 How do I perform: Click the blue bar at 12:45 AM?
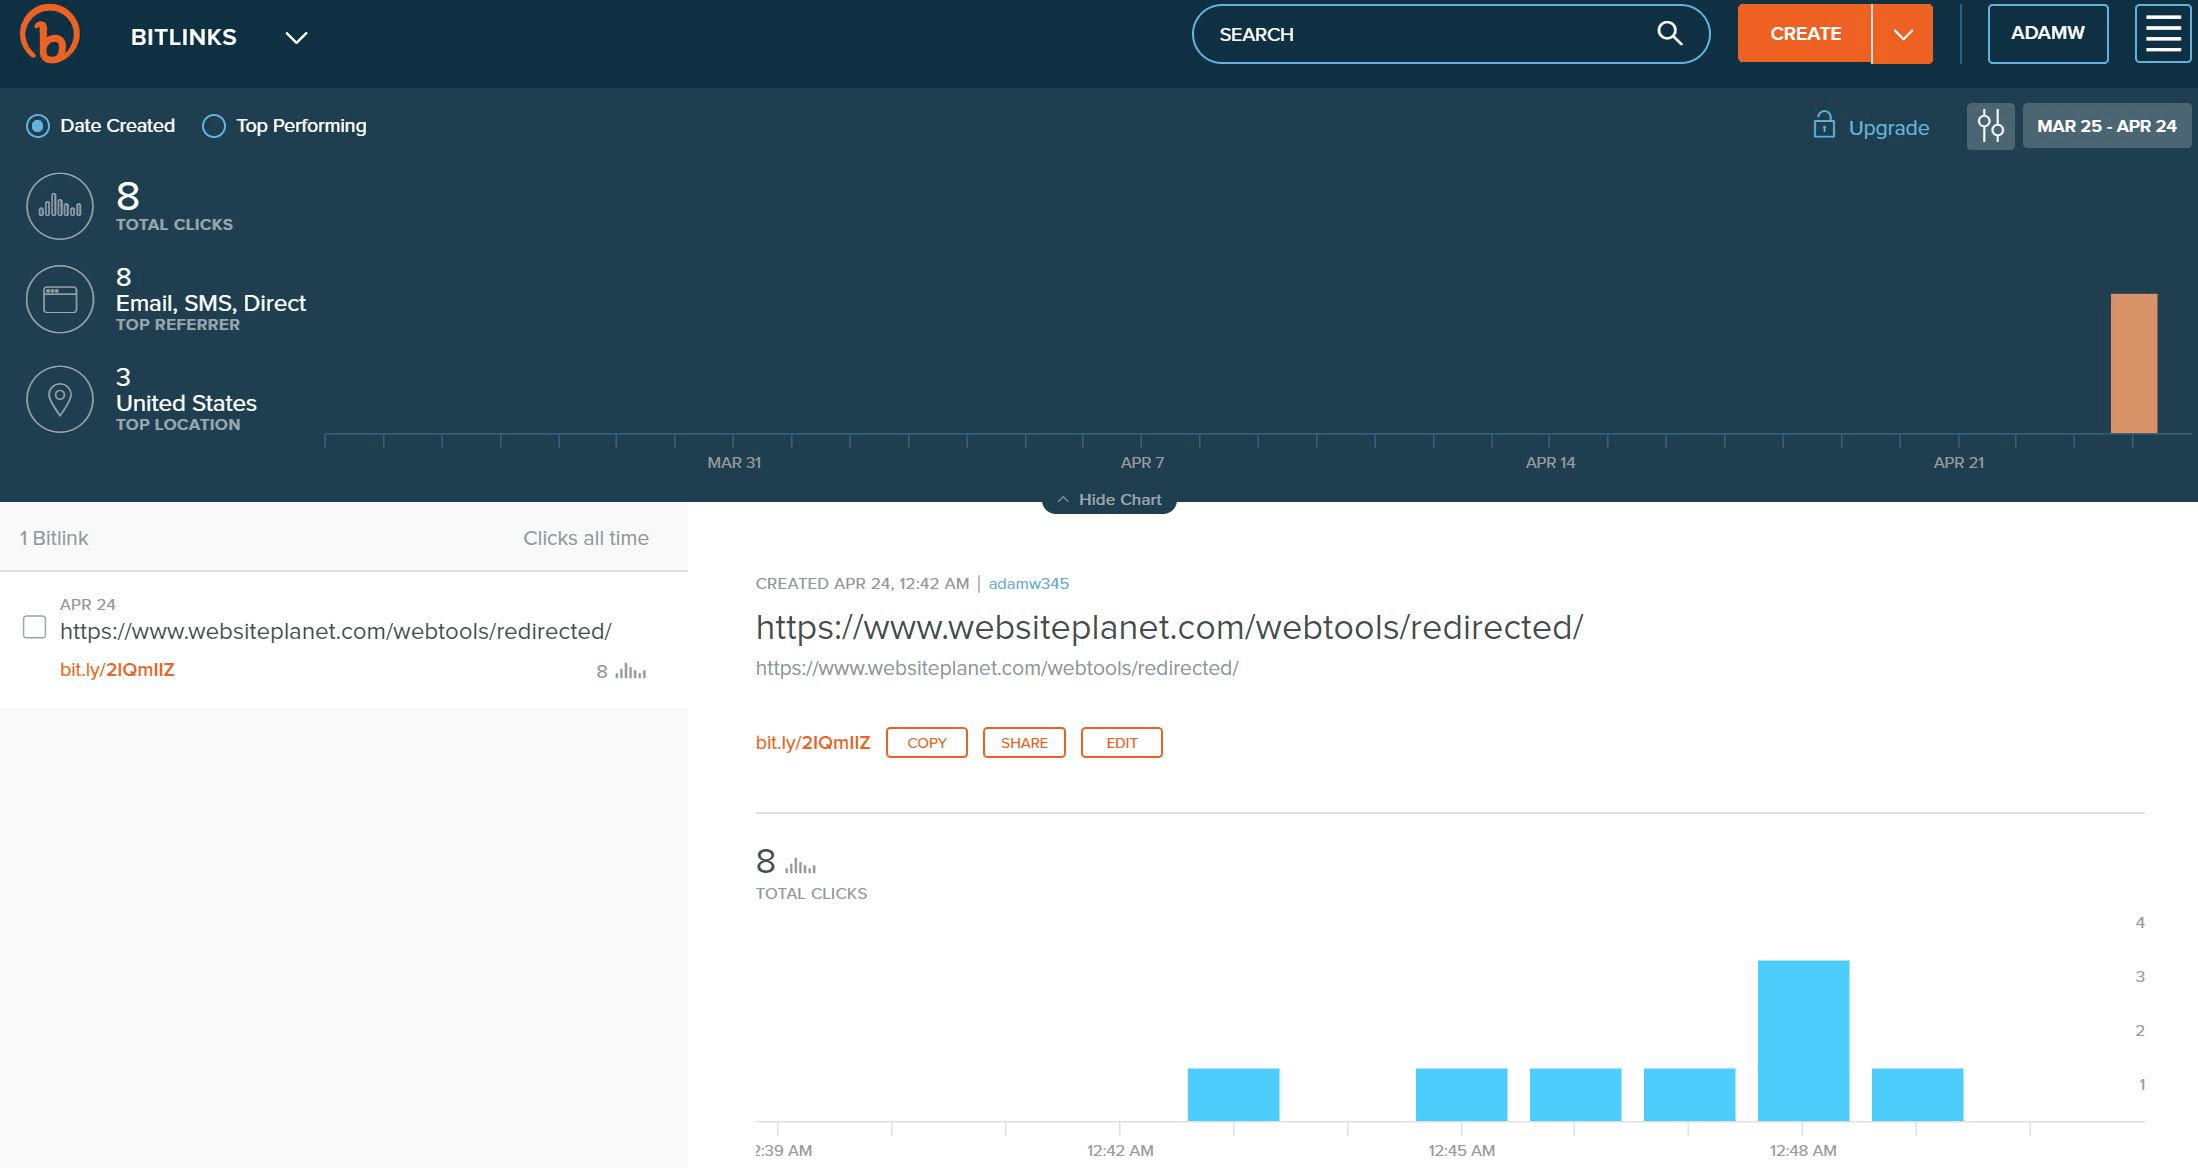tap(1461, 1094)
